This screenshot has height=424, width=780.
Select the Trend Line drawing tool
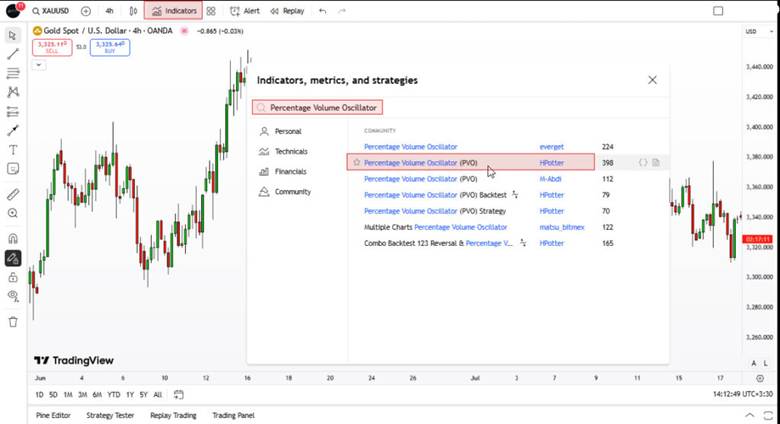pyautogui.click(x=13, y=54)
